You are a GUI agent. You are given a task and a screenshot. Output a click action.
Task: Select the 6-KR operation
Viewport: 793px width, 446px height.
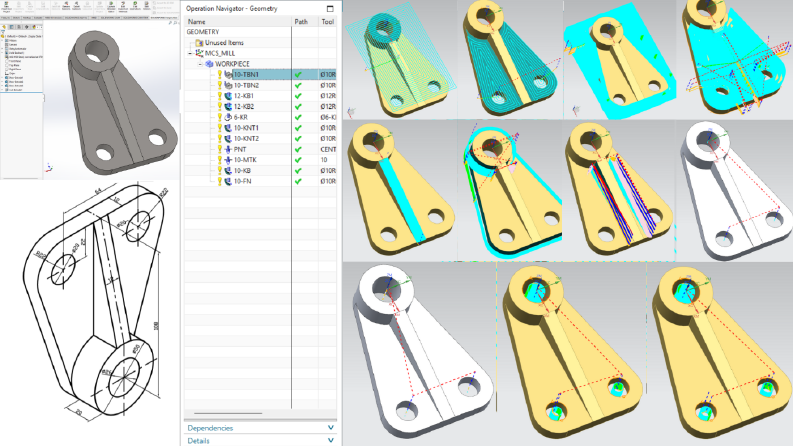(241, 117)
